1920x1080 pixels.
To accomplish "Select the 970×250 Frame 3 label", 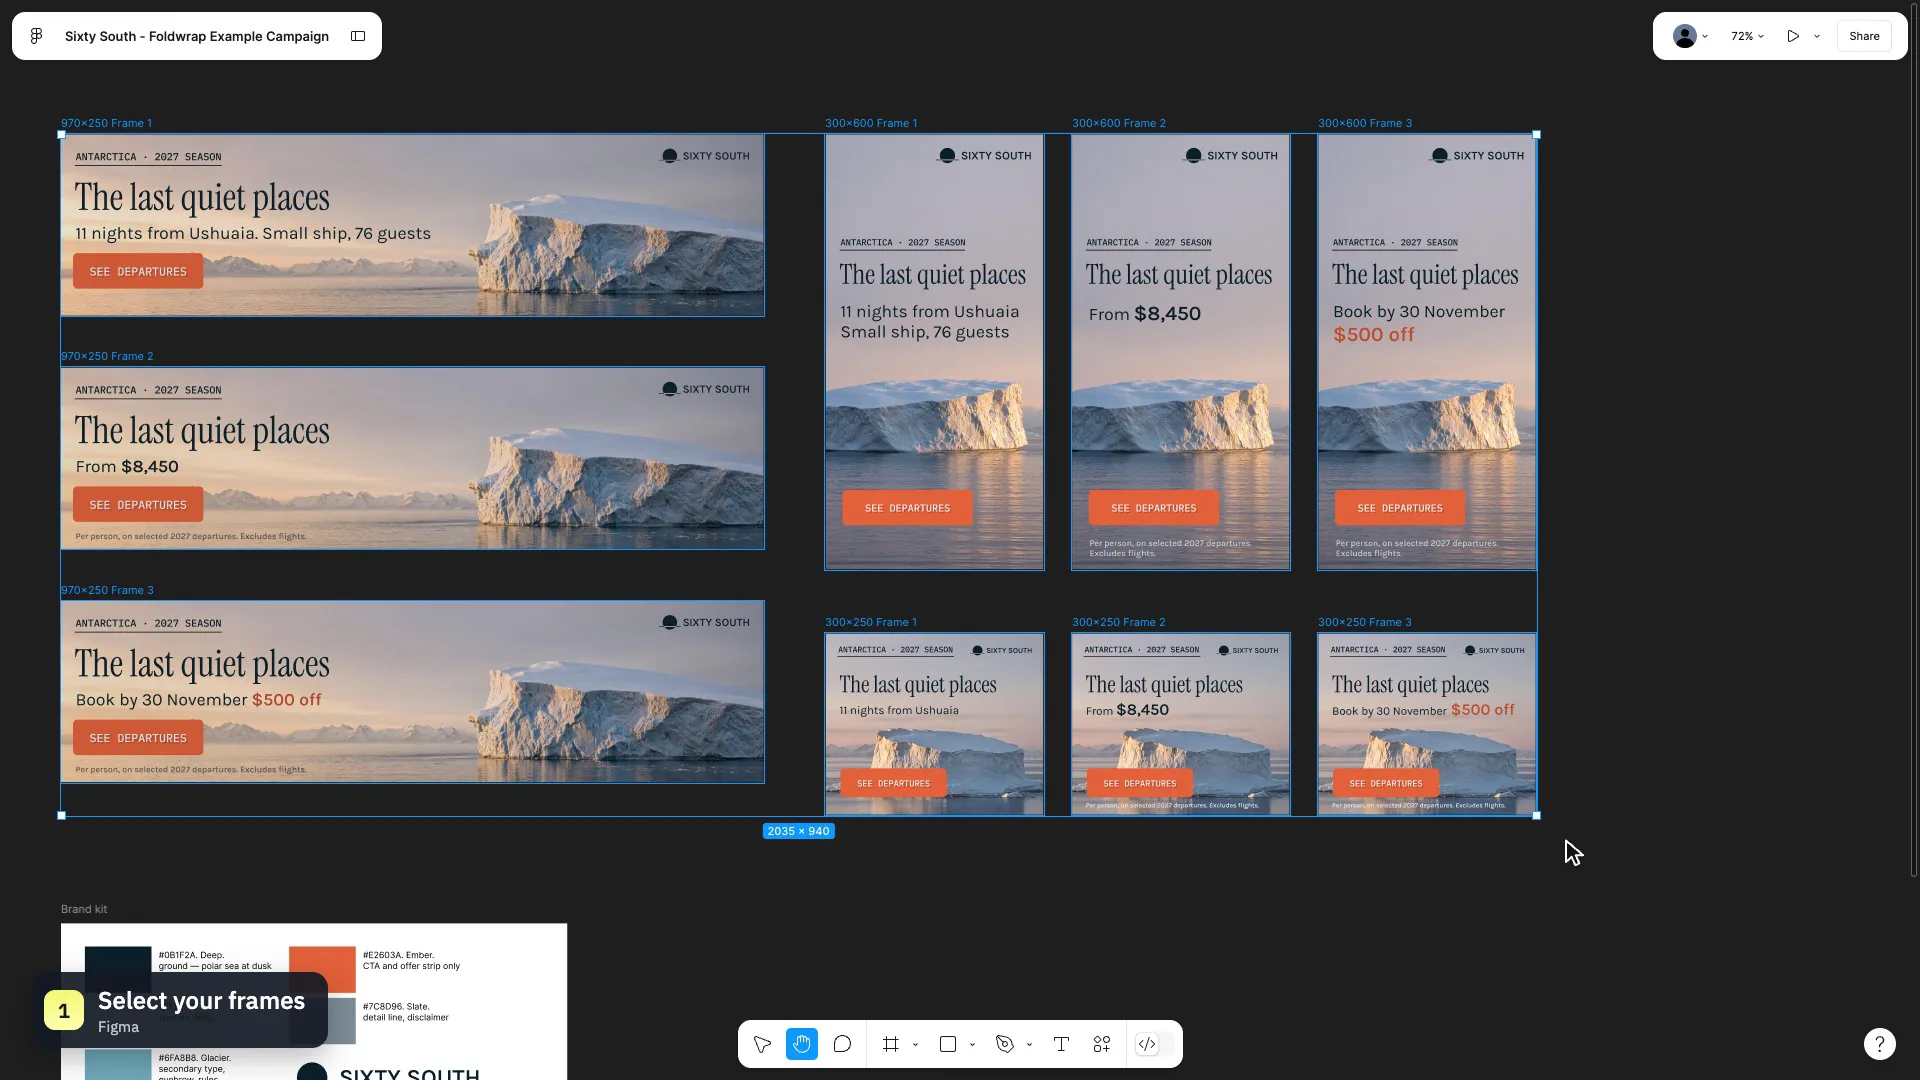I will click(x=107, y=590).
